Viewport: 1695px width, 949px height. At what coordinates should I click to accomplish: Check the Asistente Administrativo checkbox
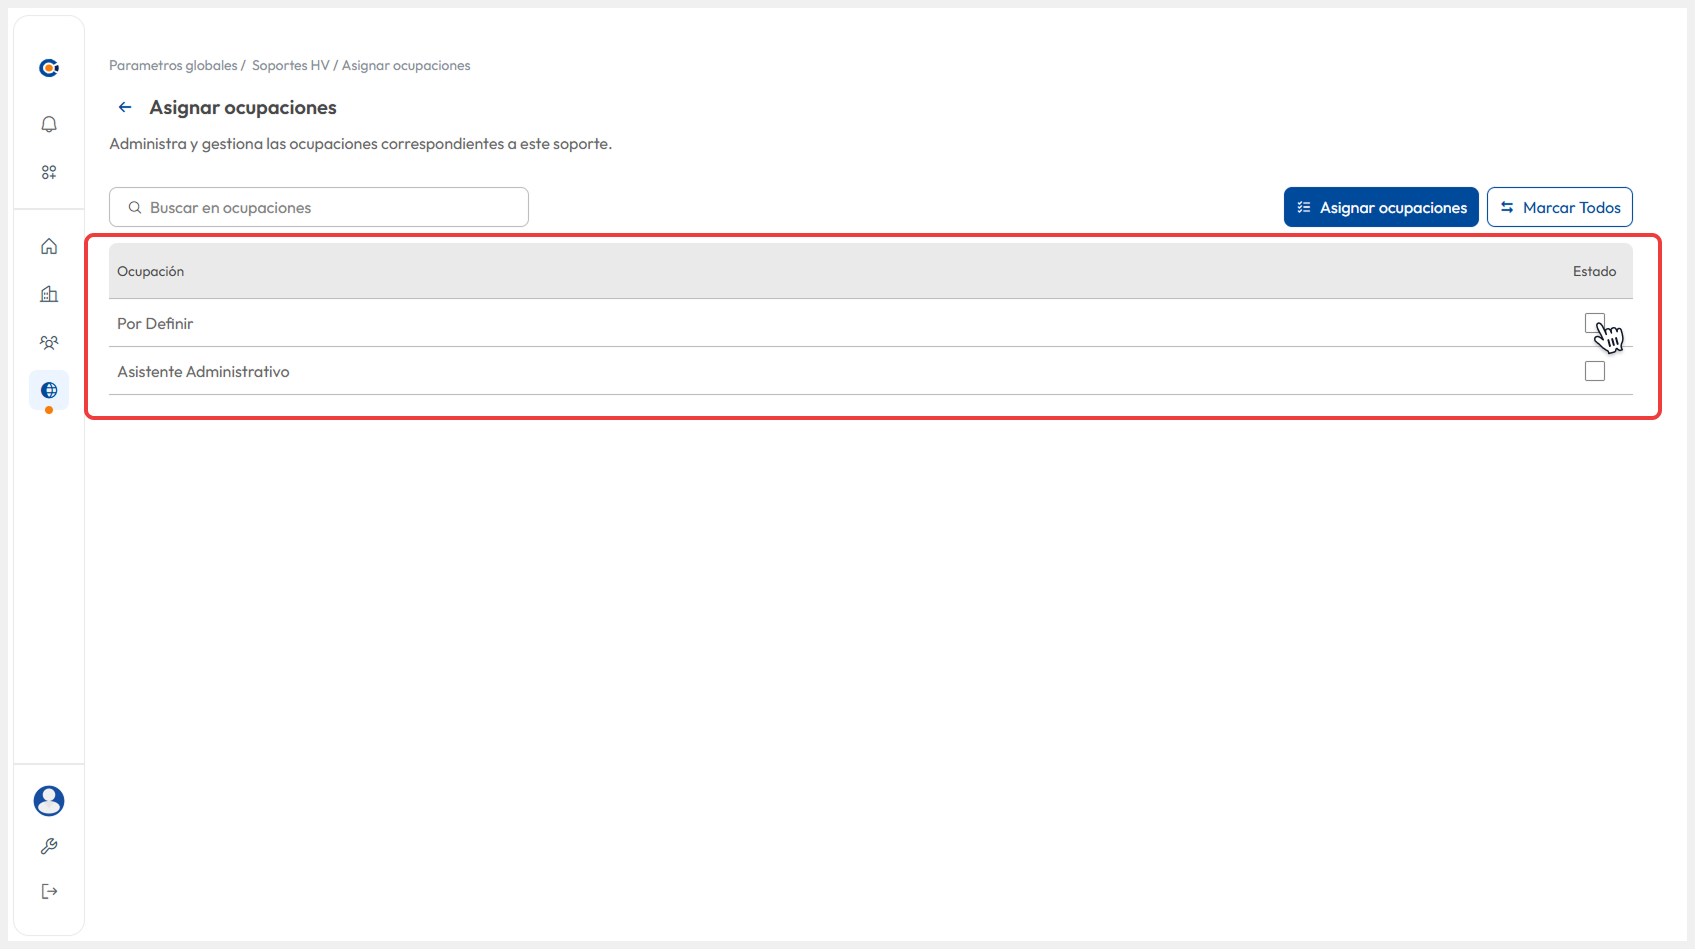(1594, 371)
